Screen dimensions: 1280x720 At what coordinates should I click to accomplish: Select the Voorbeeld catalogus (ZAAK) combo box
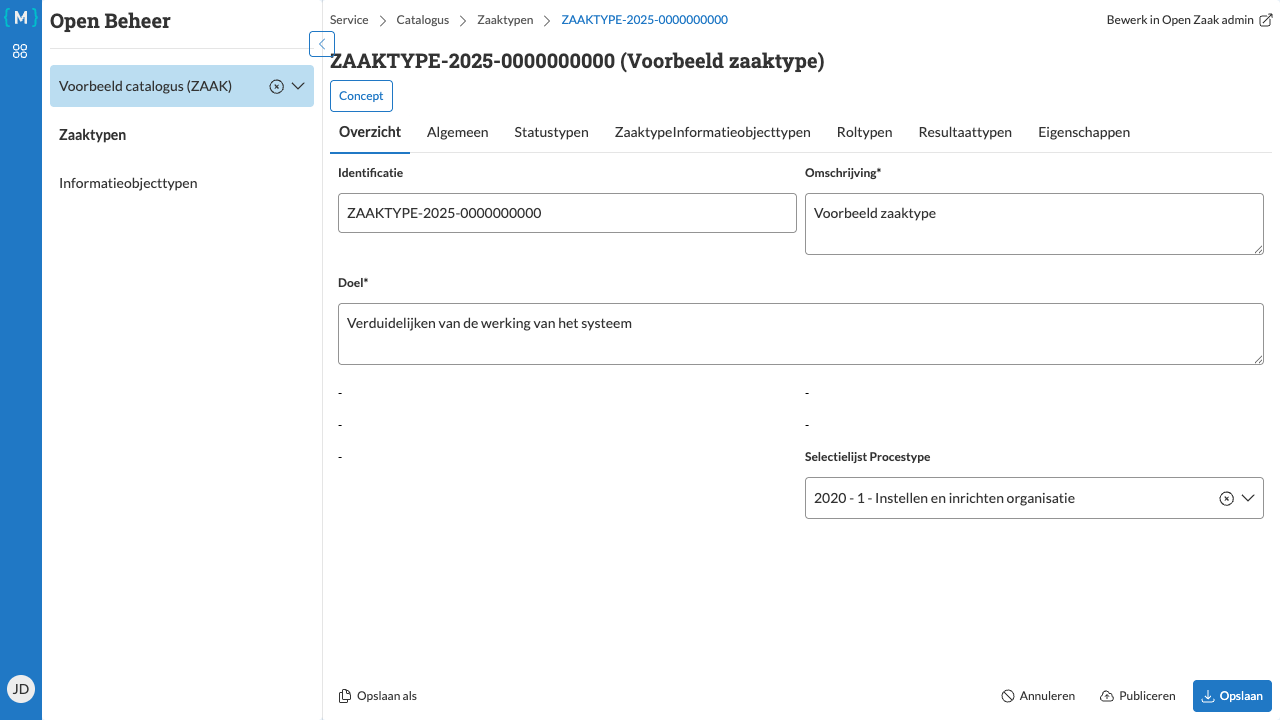(x=182, y=87)
